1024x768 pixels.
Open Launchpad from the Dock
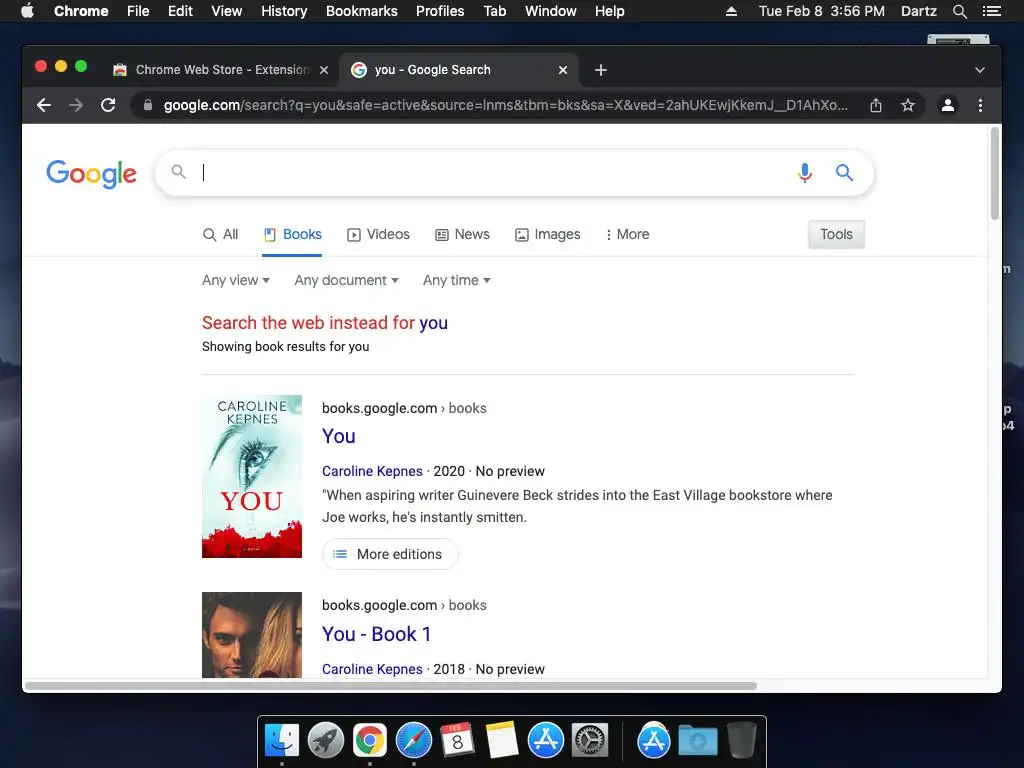click(x=325, y=741)
